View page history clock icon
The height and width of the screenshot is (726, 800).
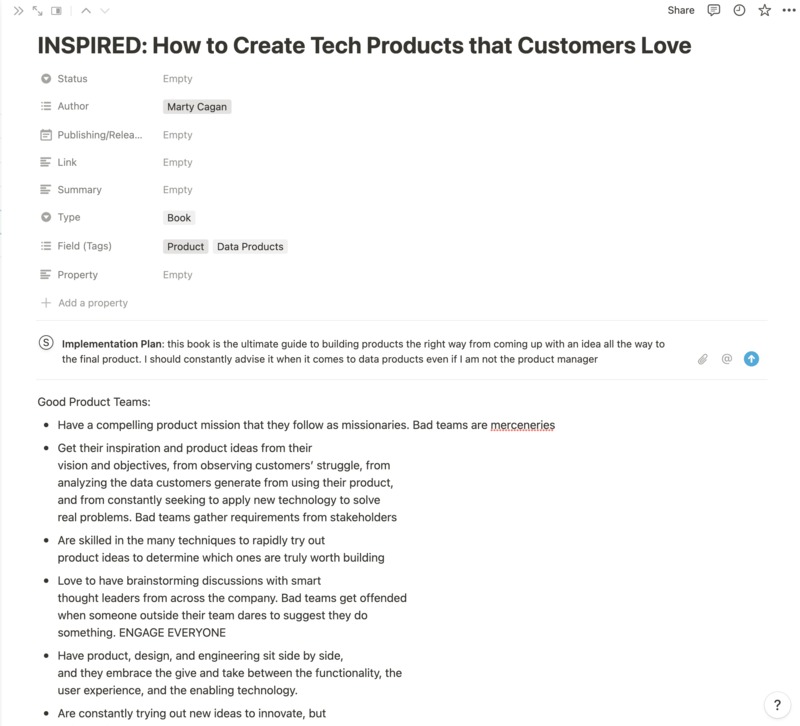pos(739,10)
